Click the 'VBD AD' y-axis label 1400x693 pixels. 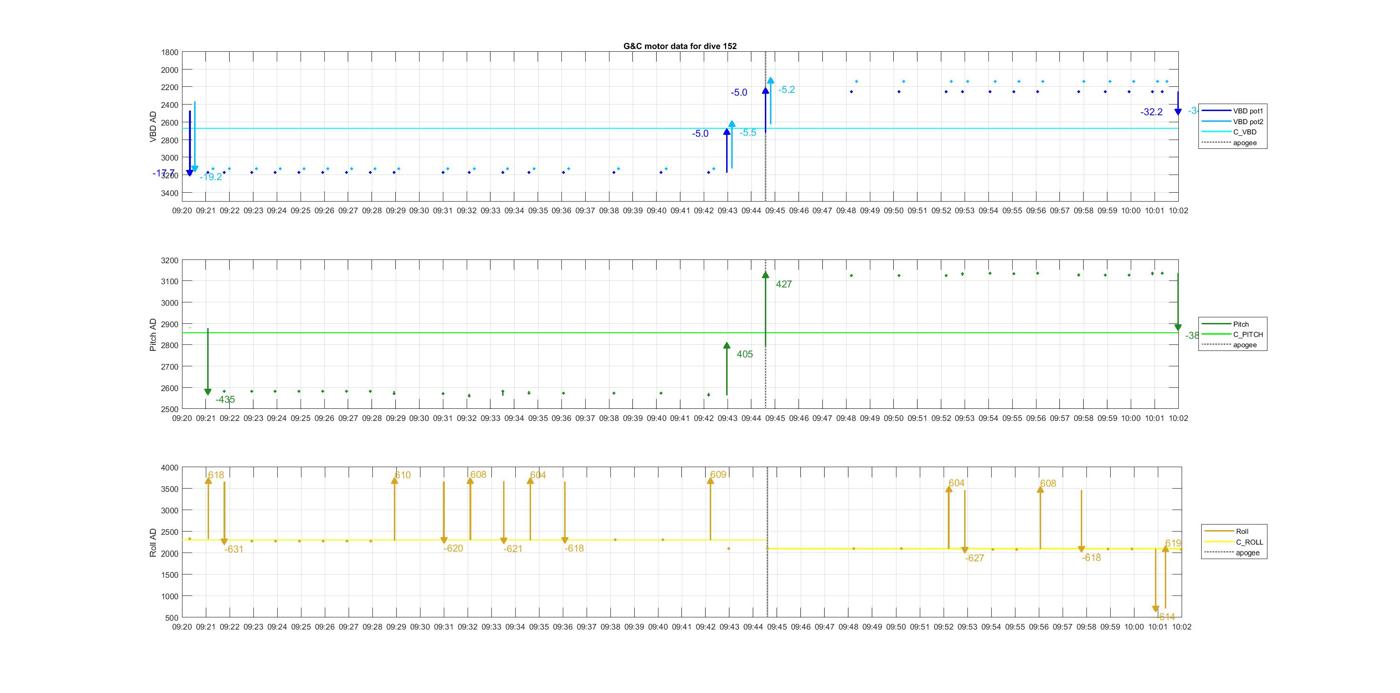point(154,127)
